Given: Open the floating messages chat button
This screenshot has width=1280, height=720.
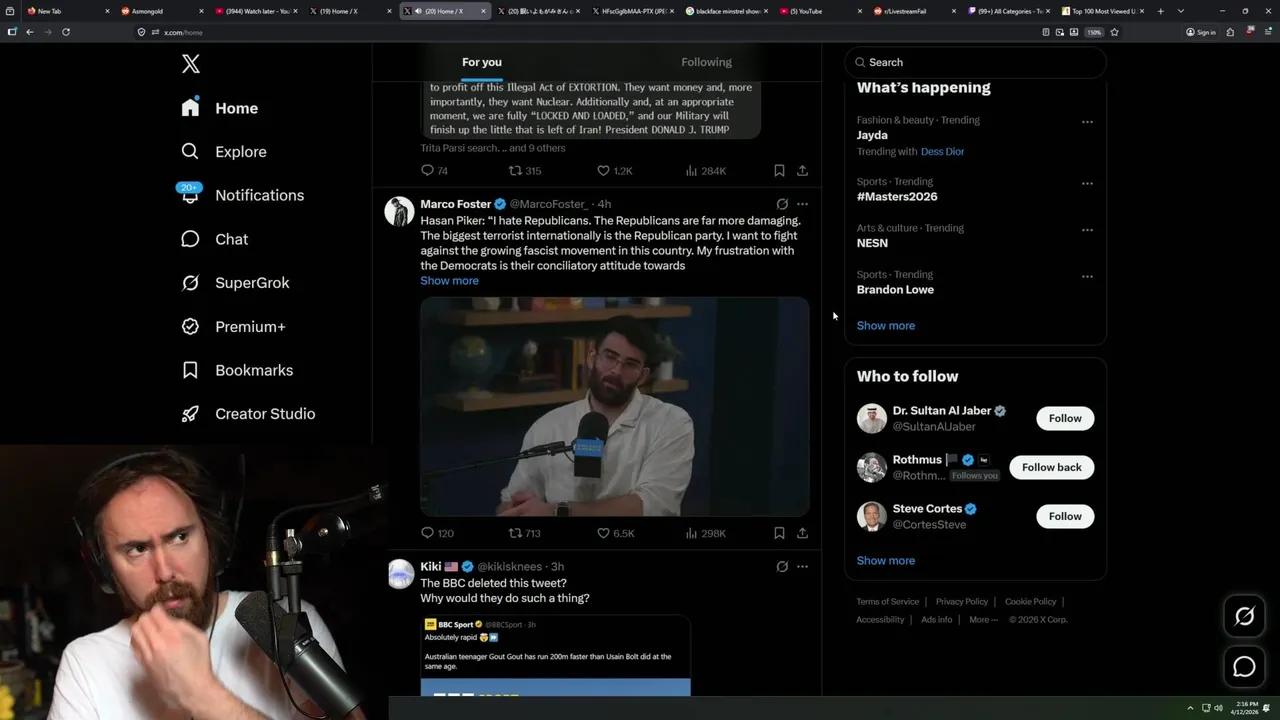Looking at the screenshot, I should (x=1244, y=667).
